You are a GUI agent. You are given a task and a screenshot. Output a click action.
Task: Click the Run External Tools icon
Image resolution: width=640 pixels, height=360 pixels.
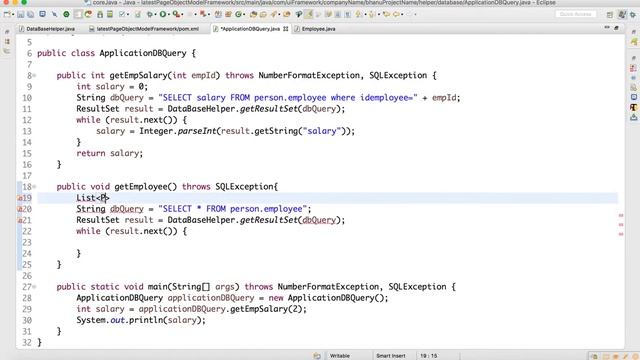click(x=176, y=14)
